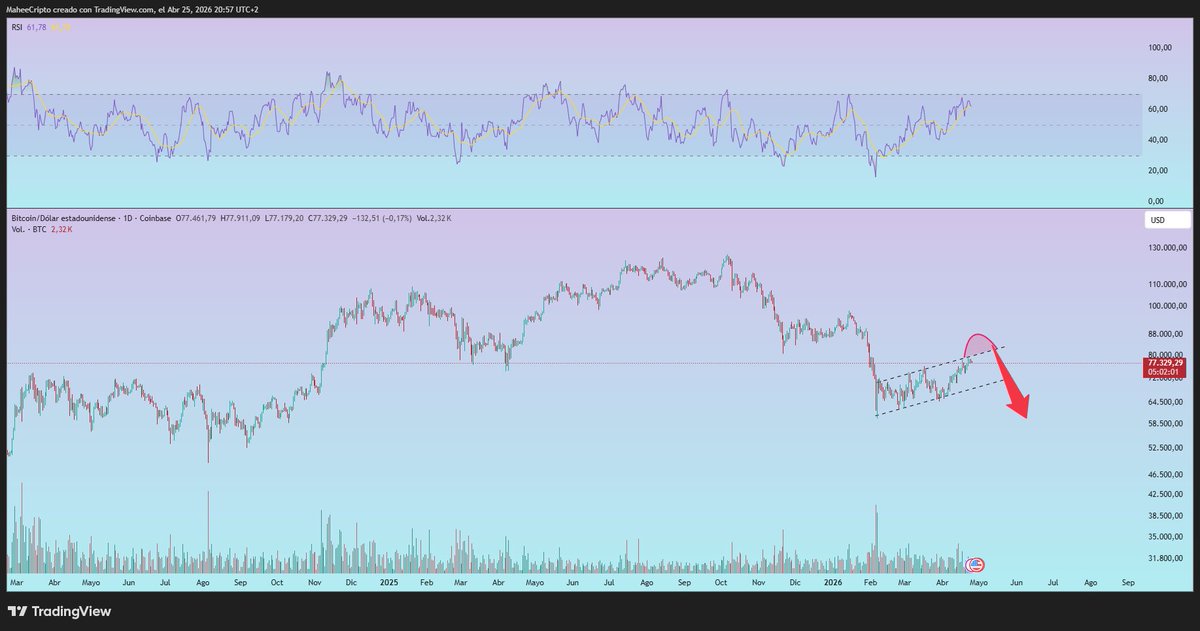Click the 80,00 RSI scale label
Image resolution: width=1200 pixels, height=631 pixels.
[1160, 78]
